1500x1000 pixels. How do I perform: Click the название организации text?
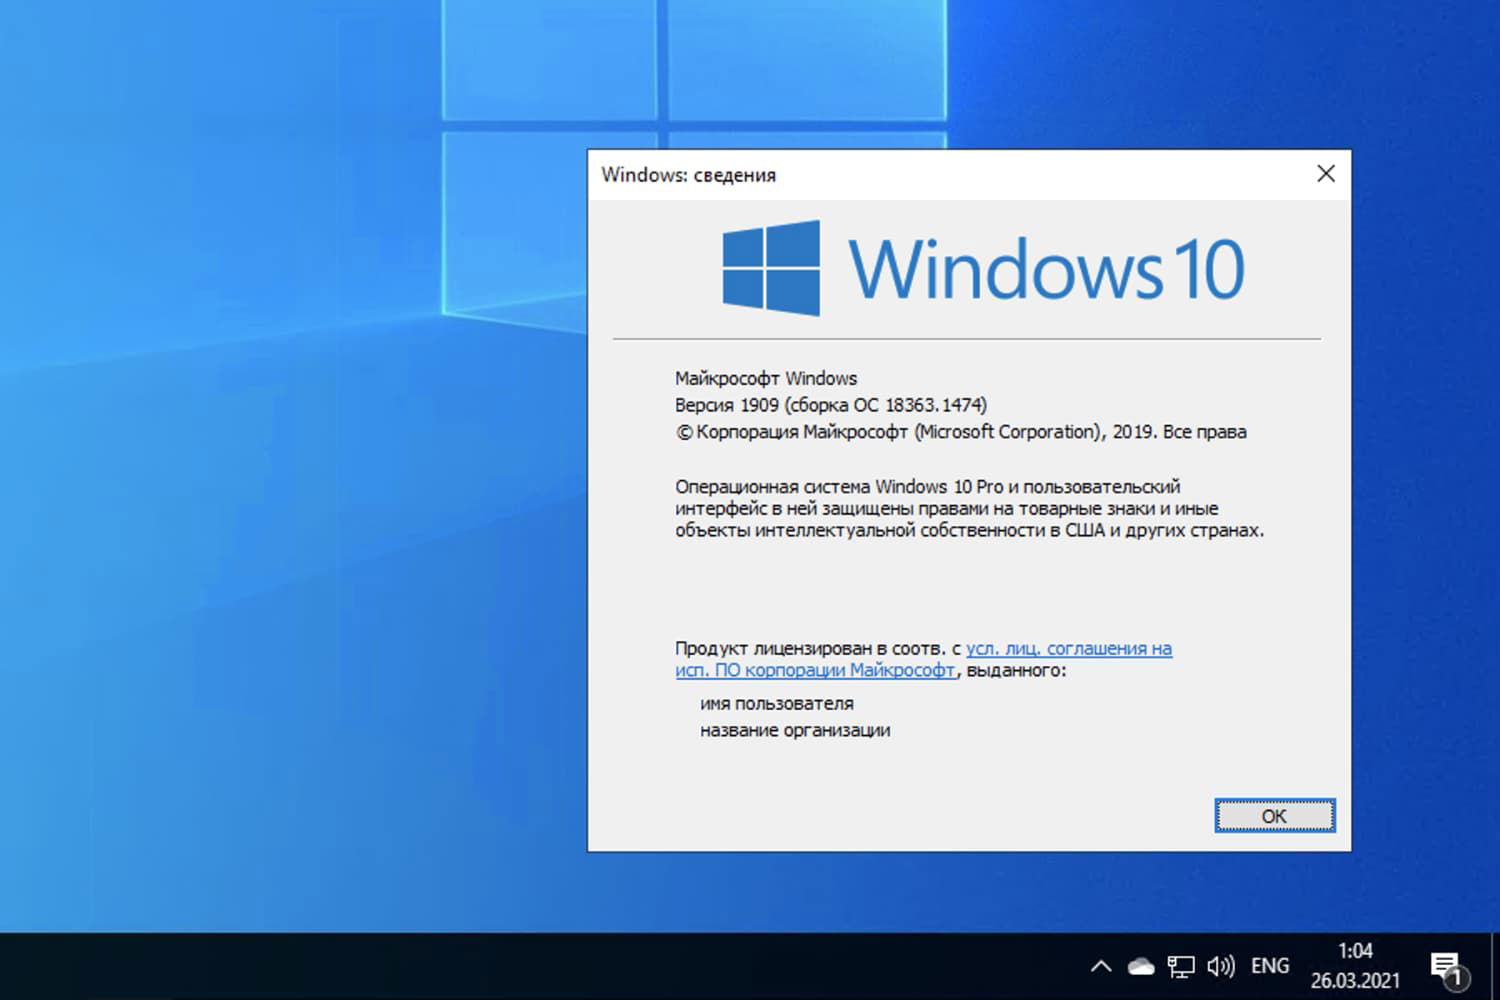pyautogui.click(x=794, y=730)
